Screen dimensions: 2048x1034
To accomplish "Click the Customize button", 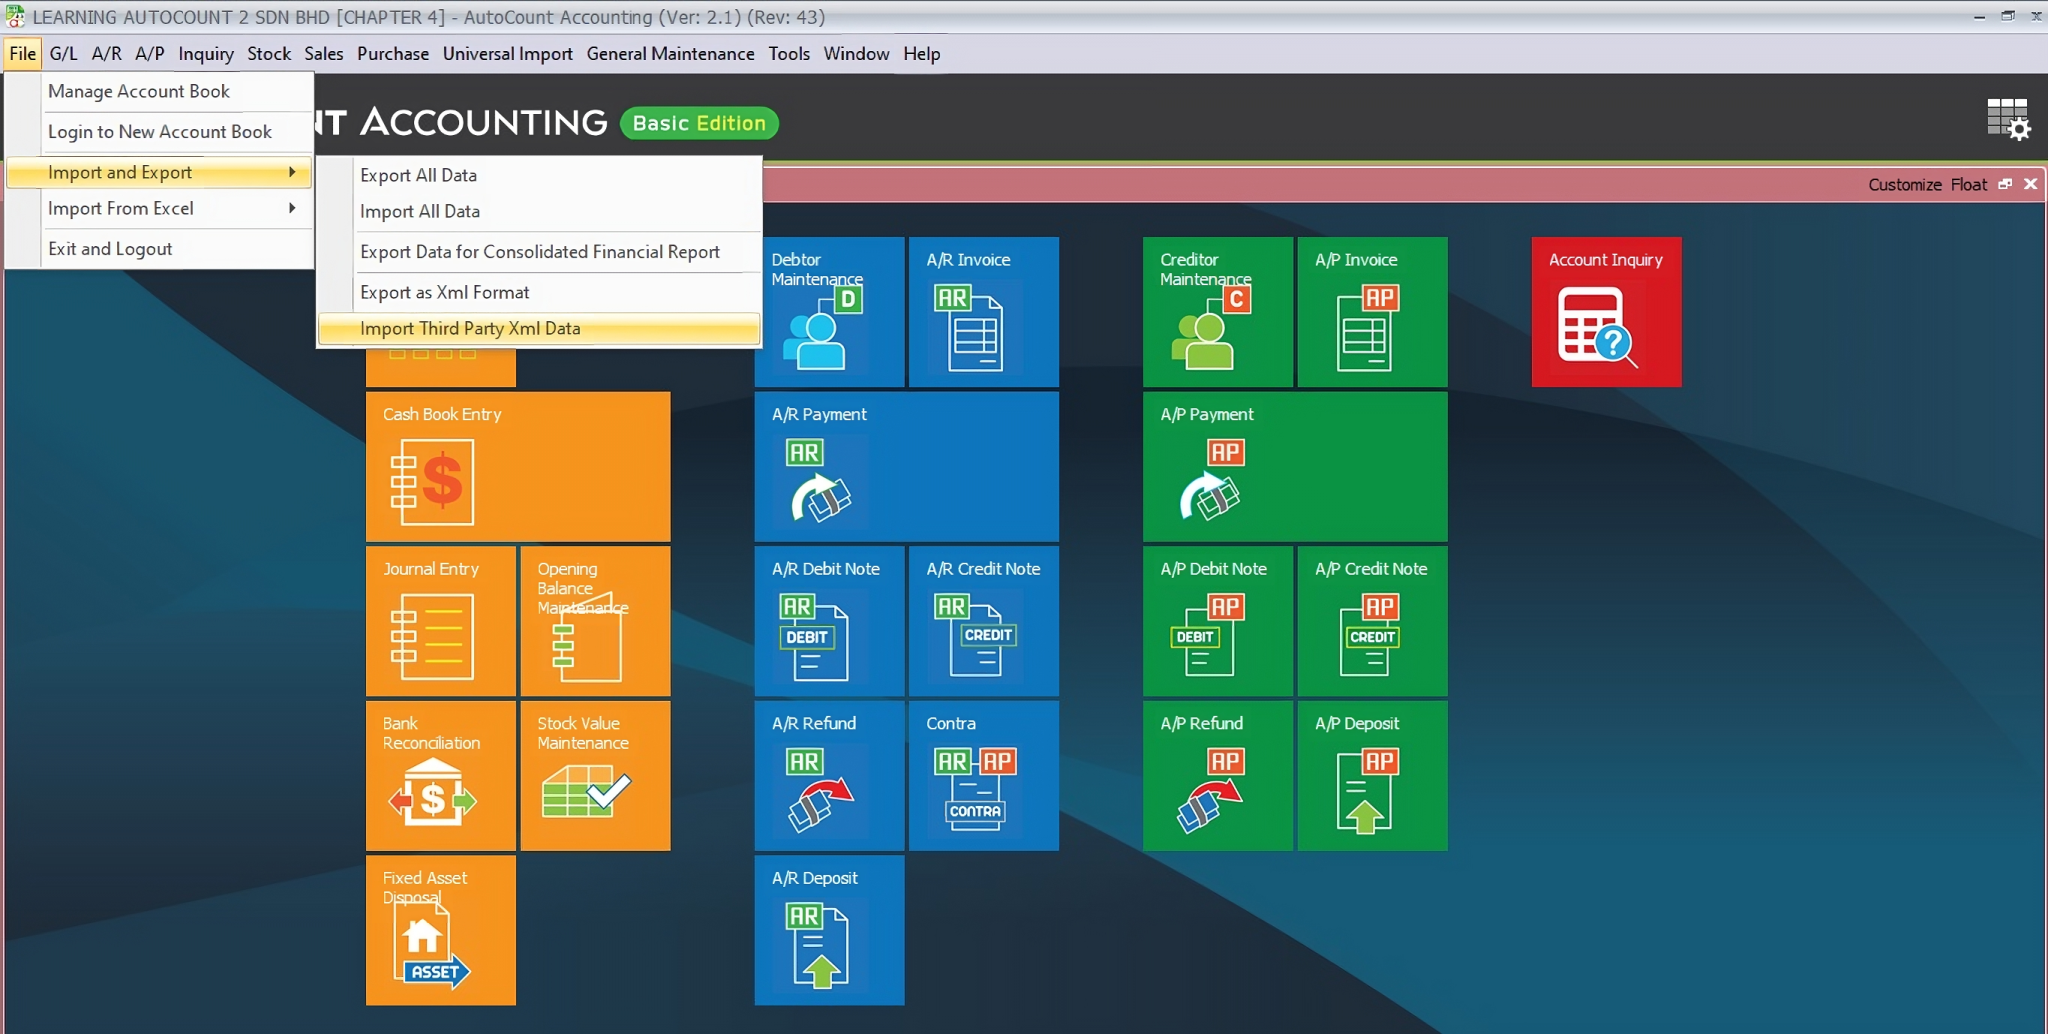I will (x=1905, y=184).
